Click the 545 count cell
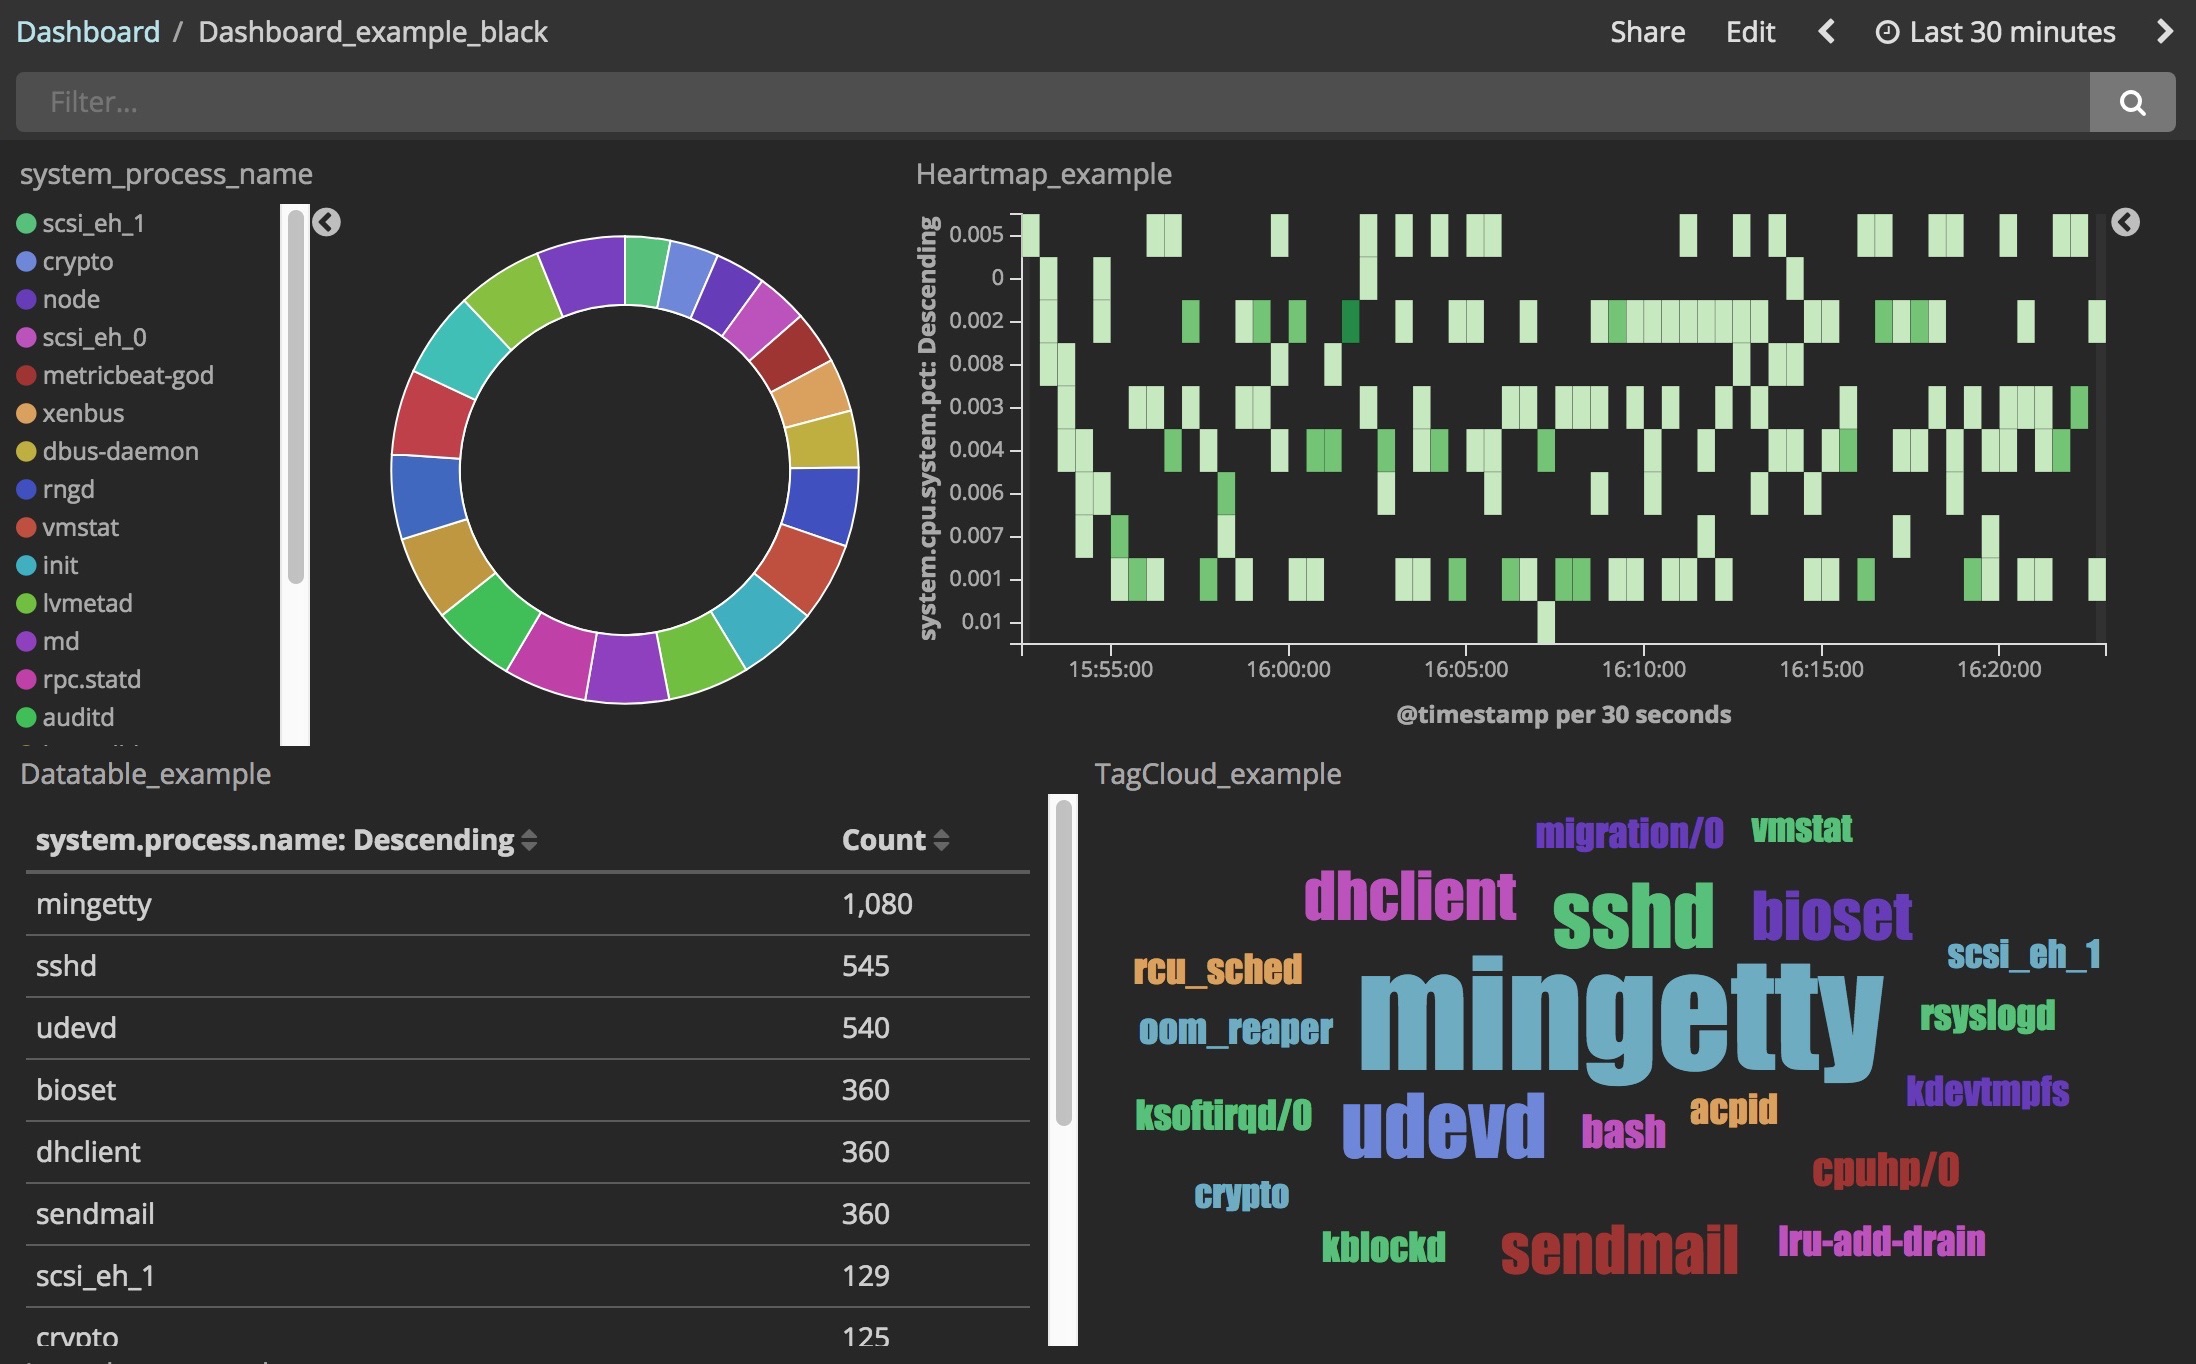 (865, 966)
